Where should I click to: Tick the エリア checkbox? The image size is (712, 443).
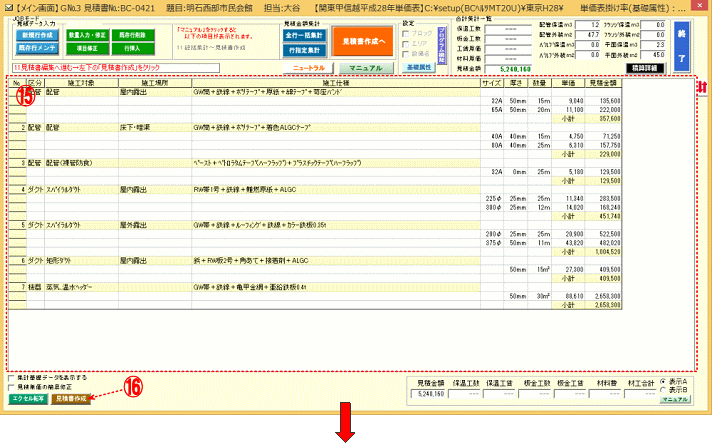(x=404, y=43)
